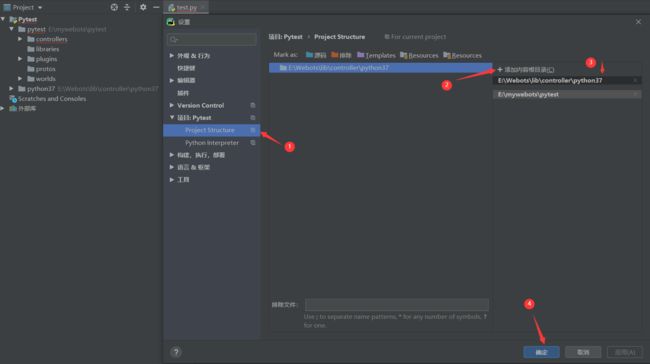Viewport: 650px width, 364px height.
Task: Click the settings search field
Action: tap(212, 39)
